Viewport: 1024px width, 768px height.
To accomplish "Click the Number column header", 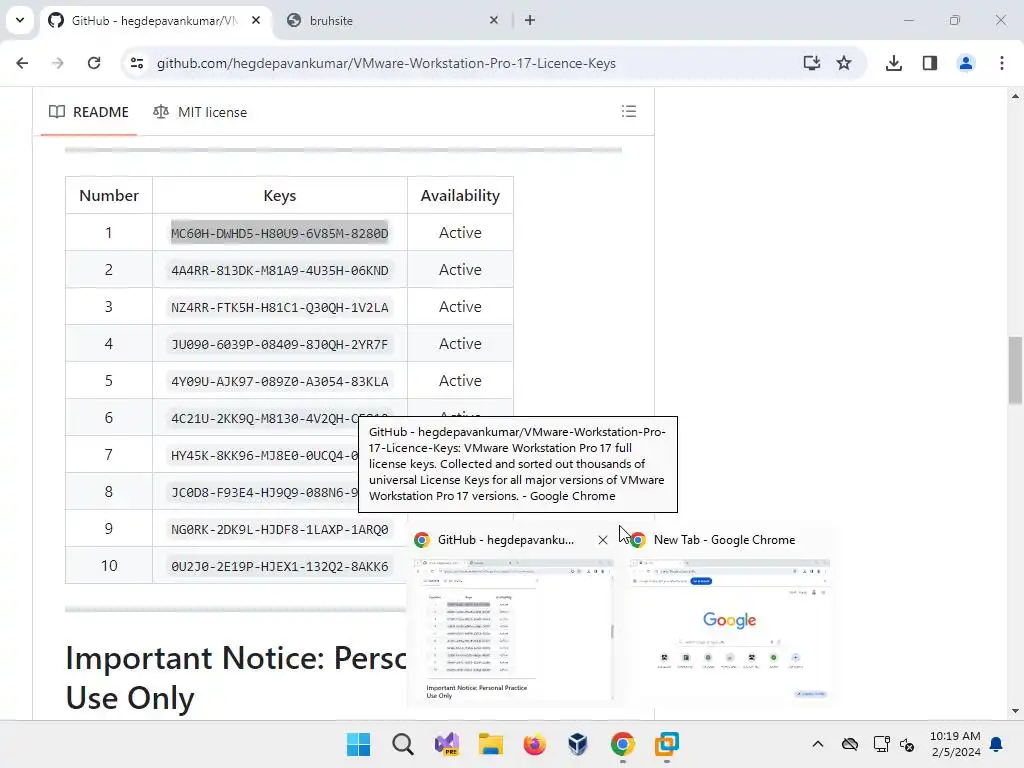I will 109,195.
